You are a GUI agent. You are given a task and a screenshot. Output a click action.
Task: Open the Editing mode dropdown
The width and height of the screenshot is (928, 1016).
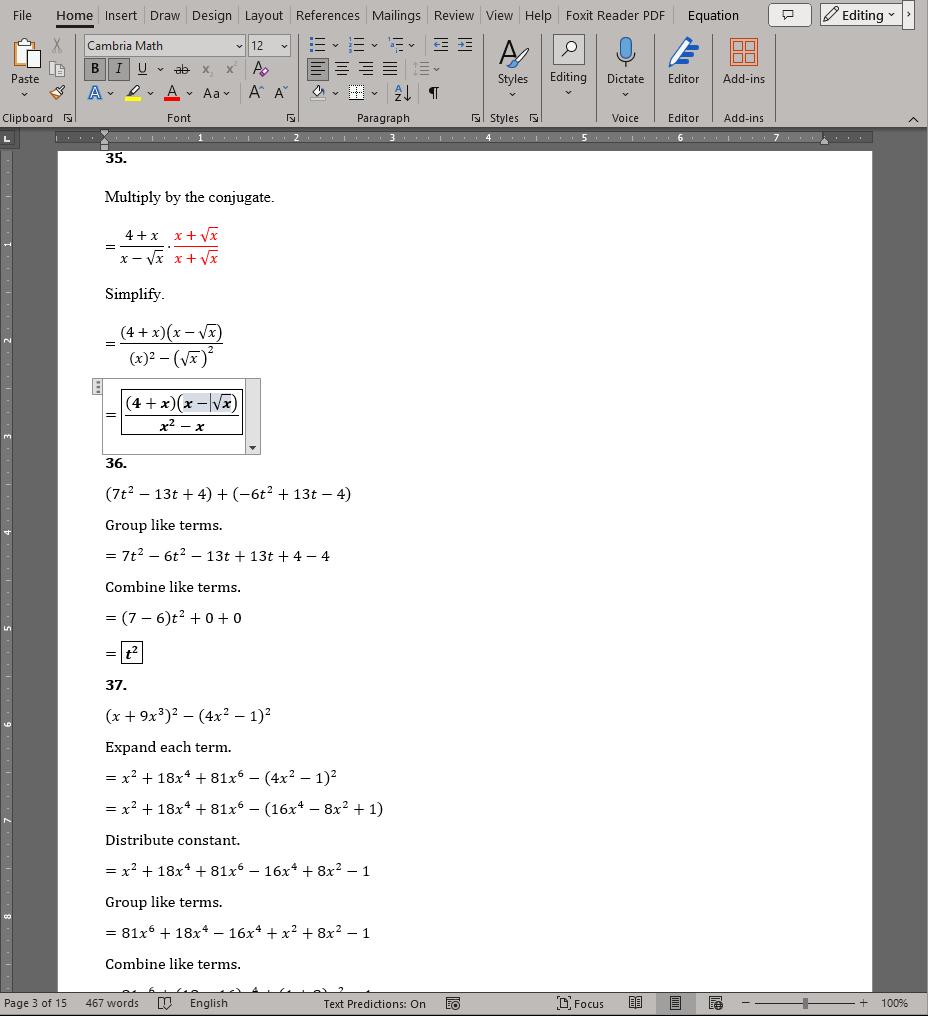coord(861,15)
